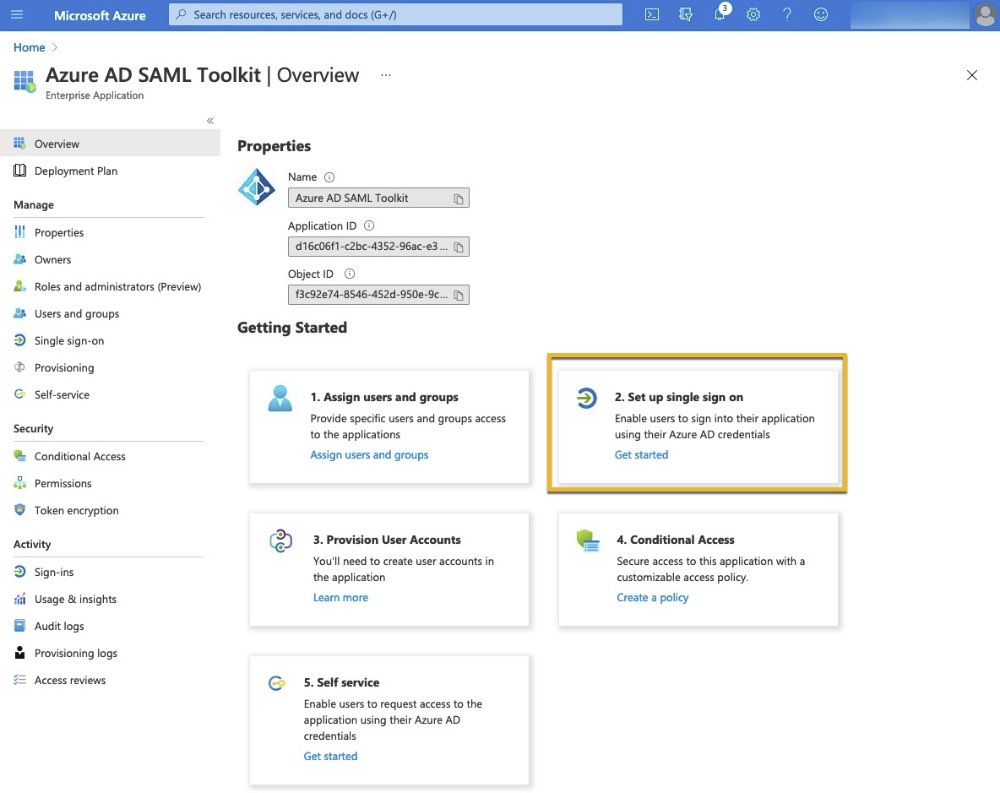1000x793 pixels.
Task: Open the ellipsis more options menu
Action: pyautogui.click(x=386, y=75)
